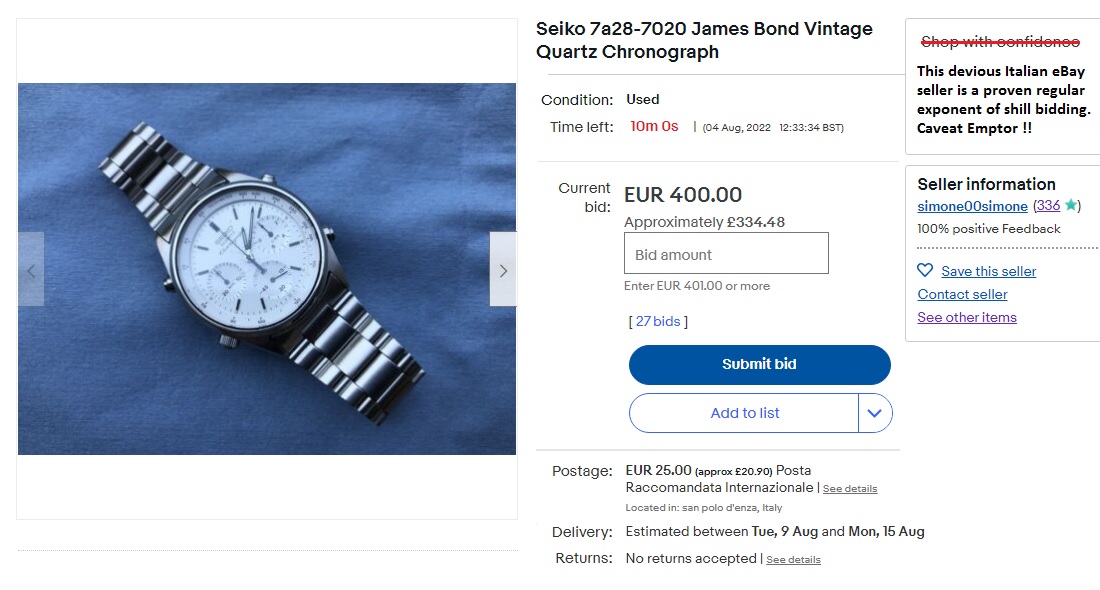Click the right arrow to see next photo
This screenshot has width=1100, height=590.
(503, 270)
